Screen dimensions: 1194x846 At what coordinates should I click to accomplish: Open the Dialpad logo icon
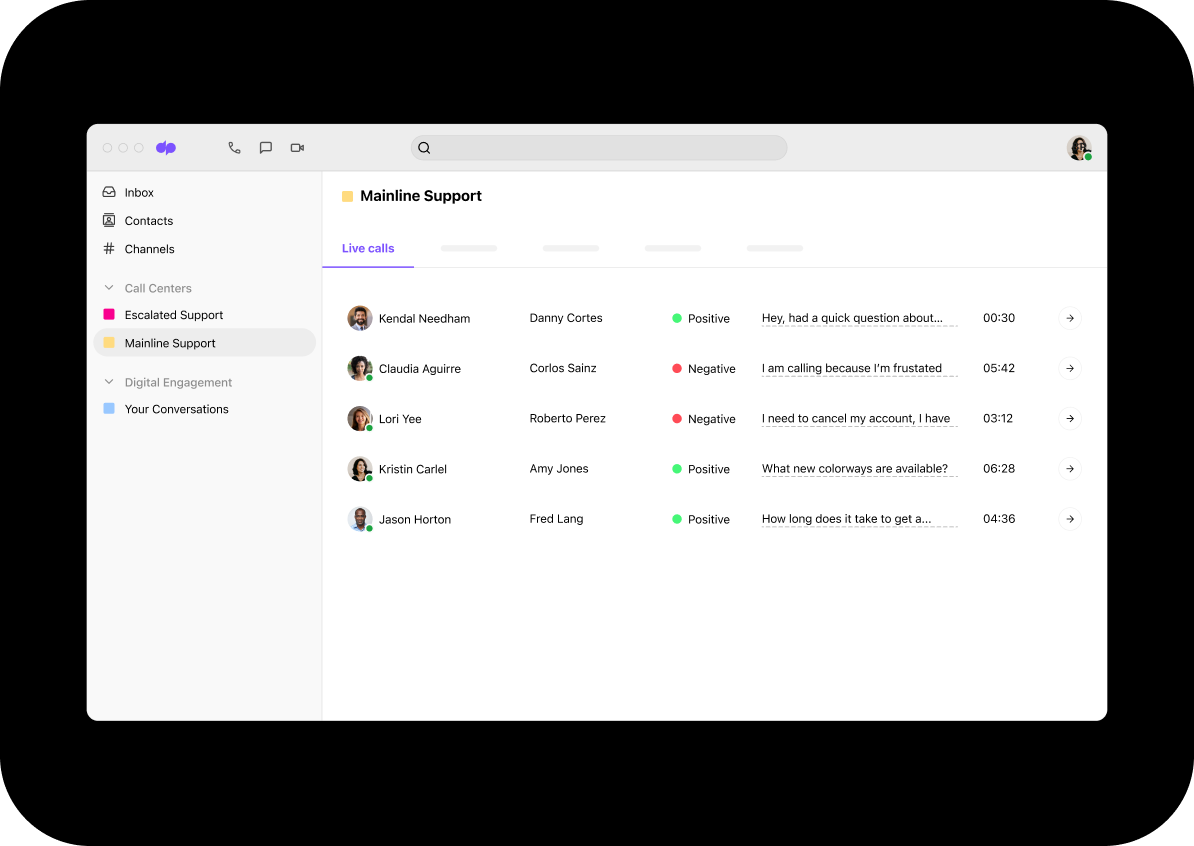166,148
